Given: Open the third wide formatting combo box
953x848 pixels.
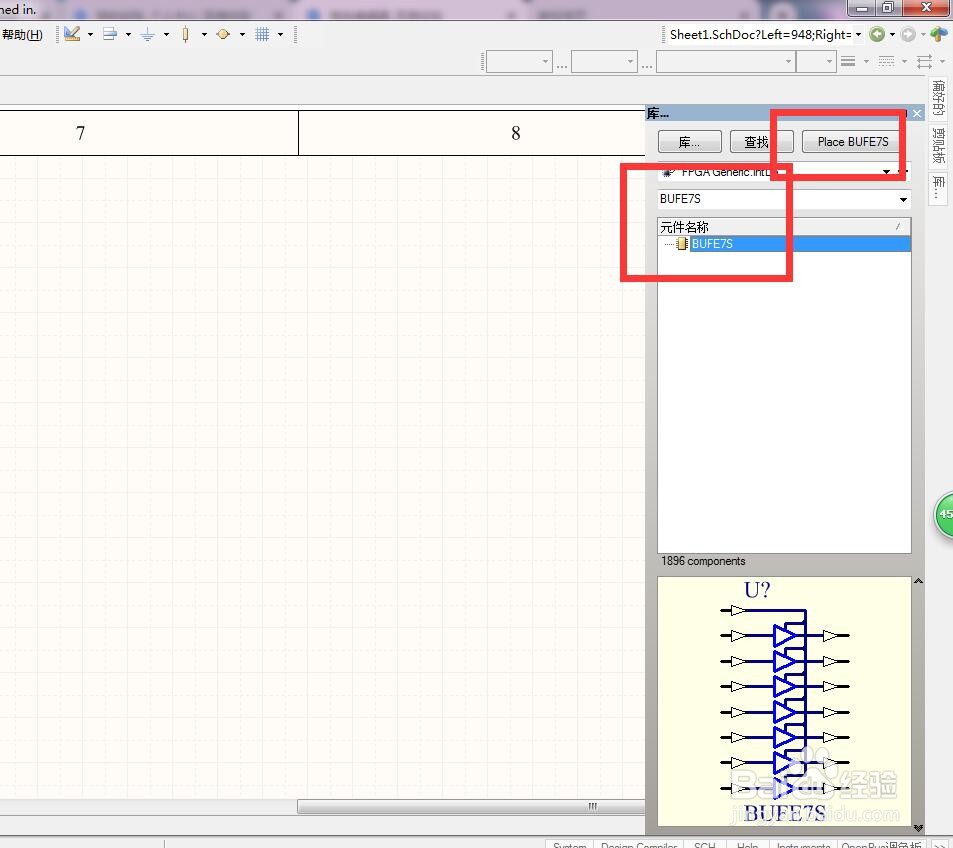Looking at the screenshot, I should tap(726, 61).
